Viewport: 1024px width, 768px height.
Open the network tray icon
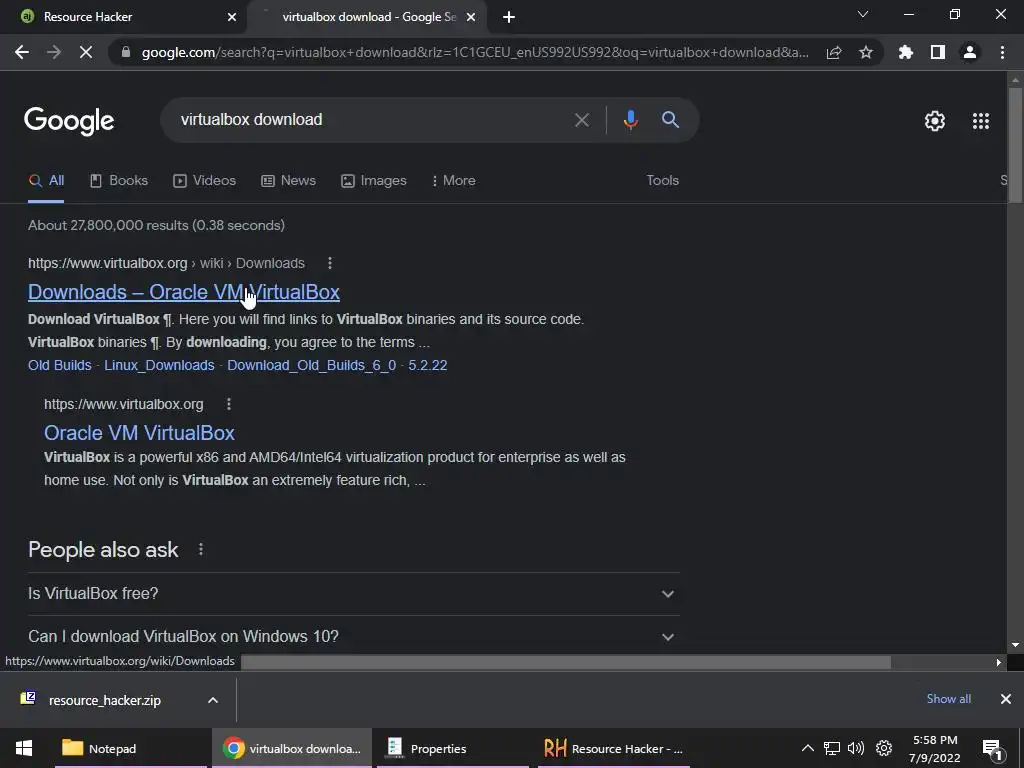coord(831,748)
